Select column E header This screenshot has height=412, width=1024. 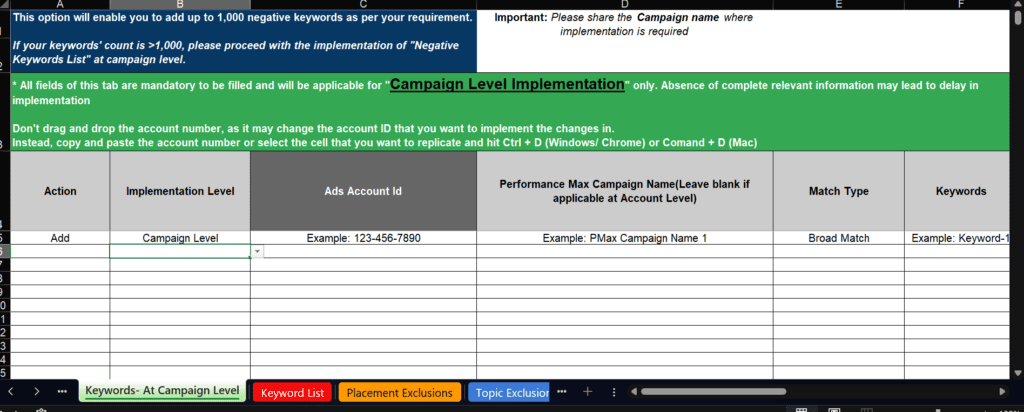[839, 5]
